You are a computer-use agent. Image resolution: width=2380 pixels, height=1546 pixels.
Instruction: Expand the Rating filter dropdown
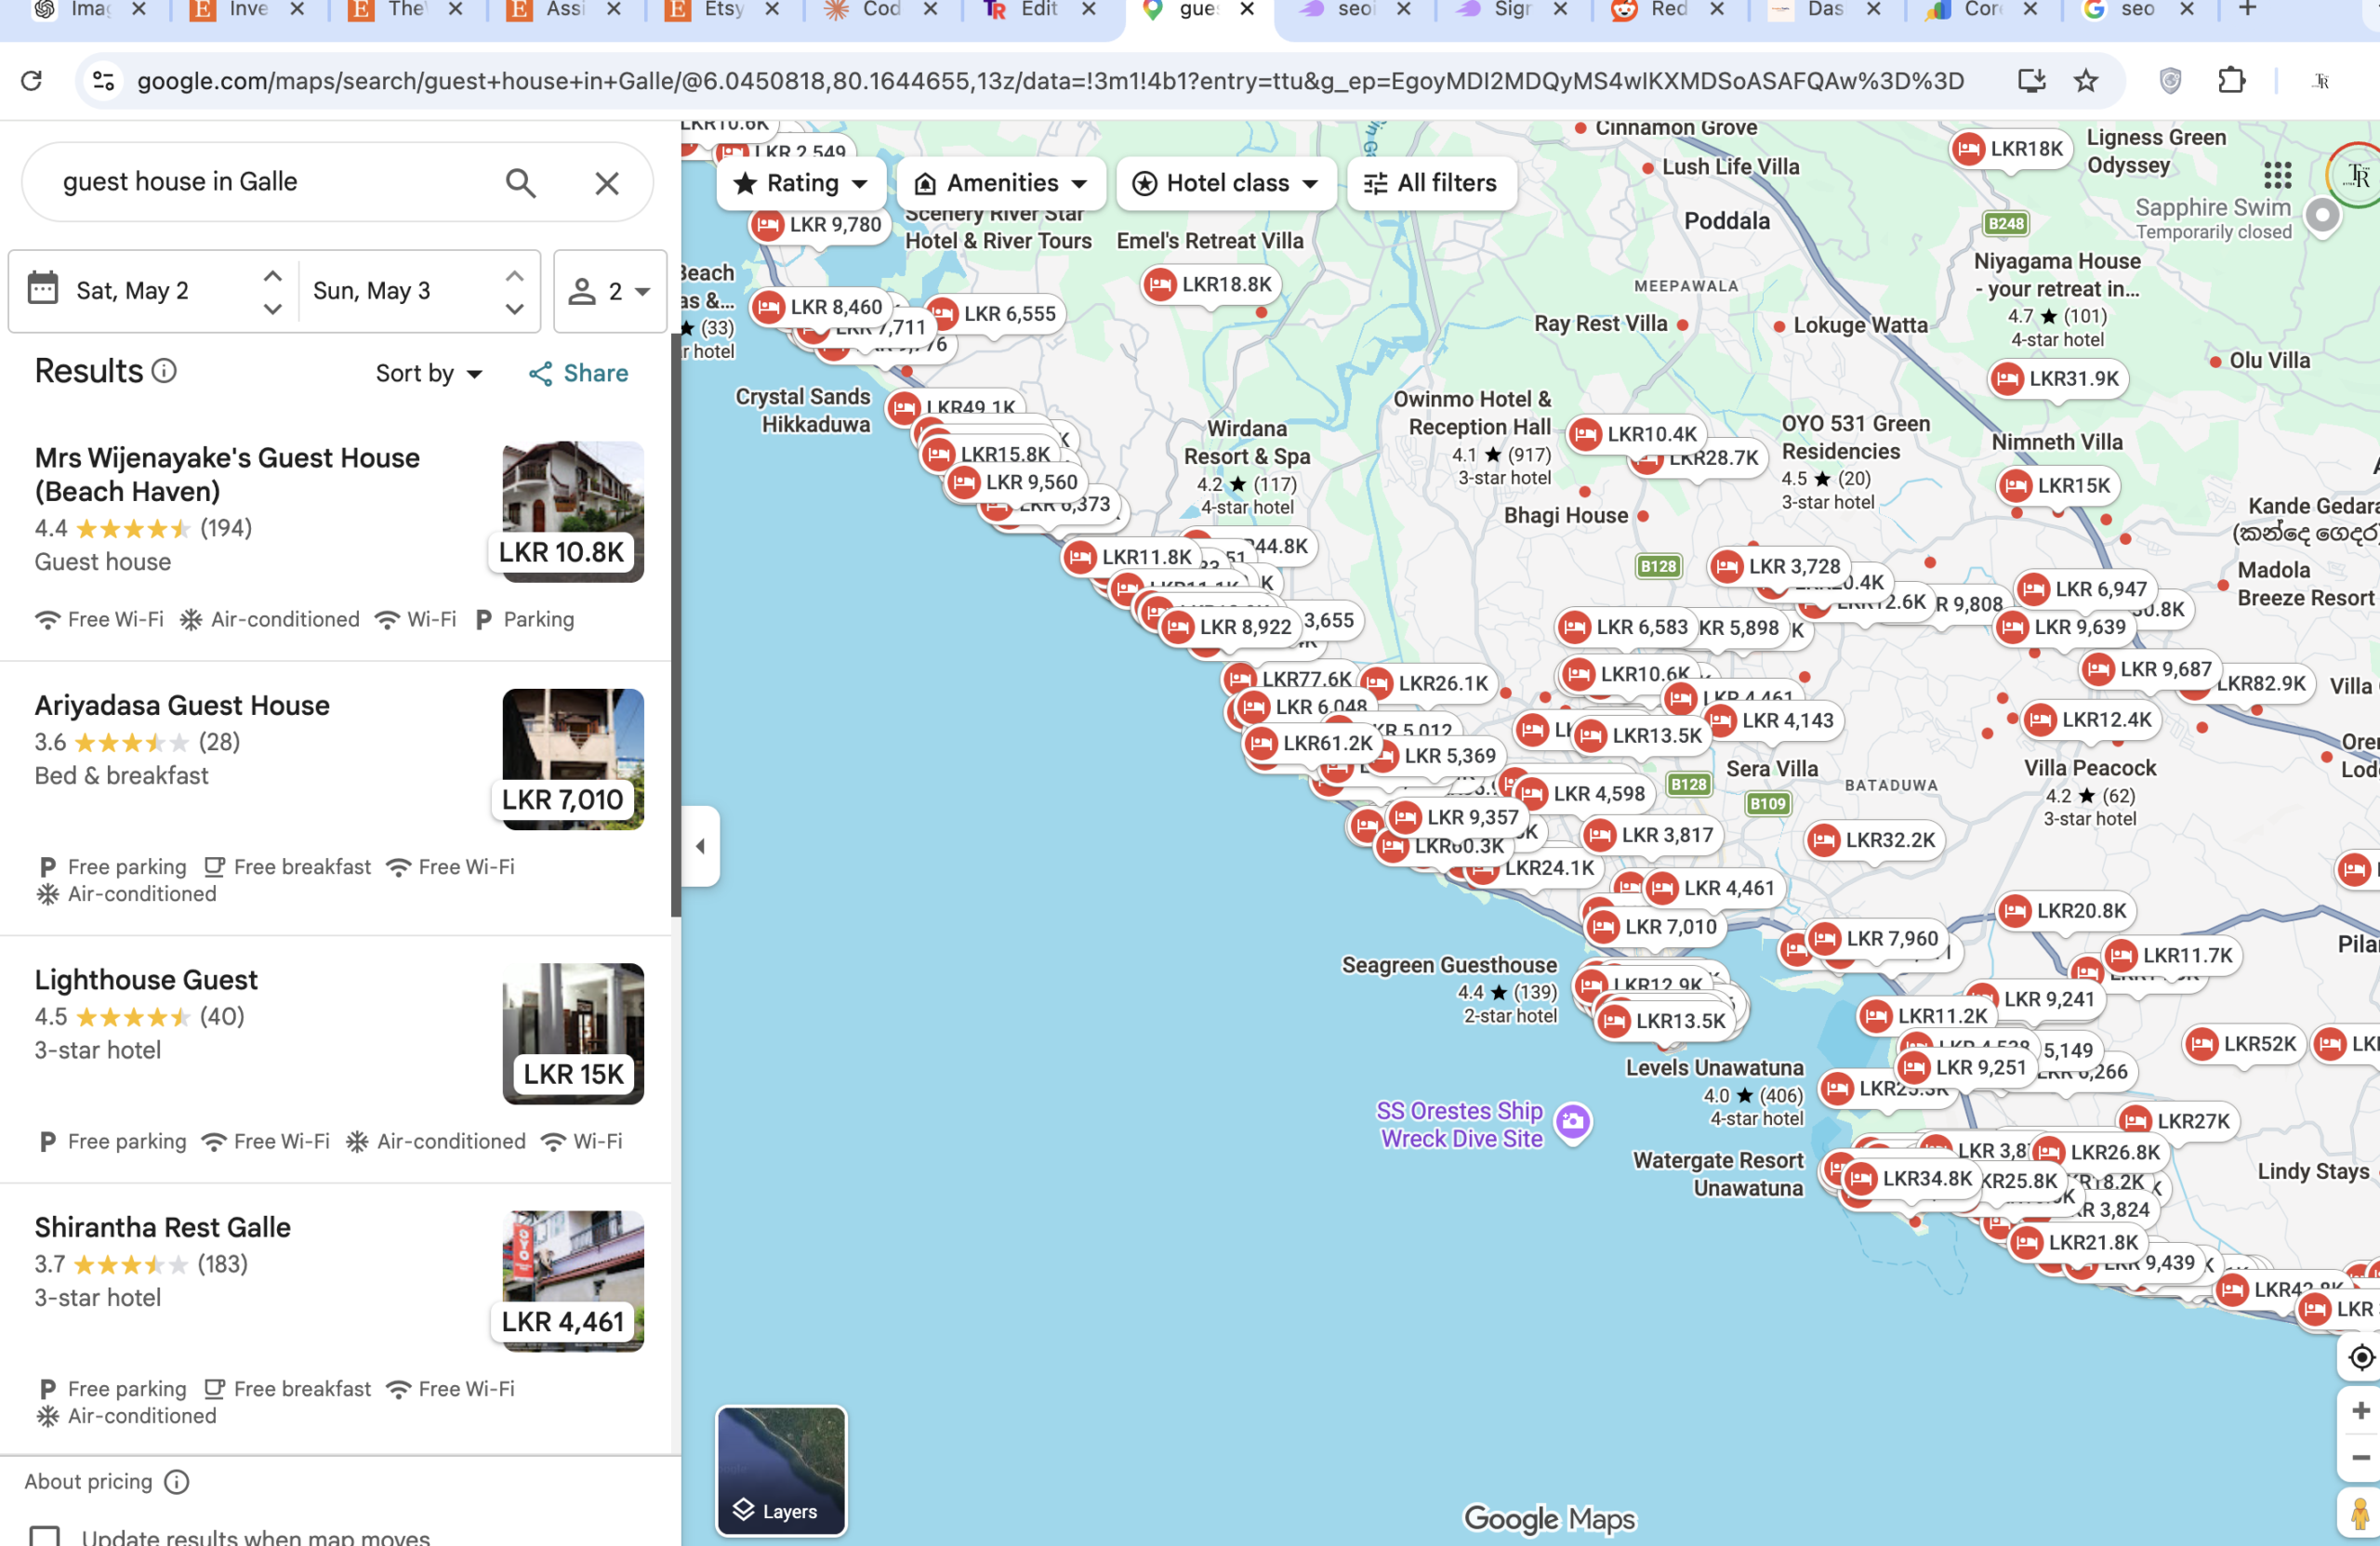point(801,183)
